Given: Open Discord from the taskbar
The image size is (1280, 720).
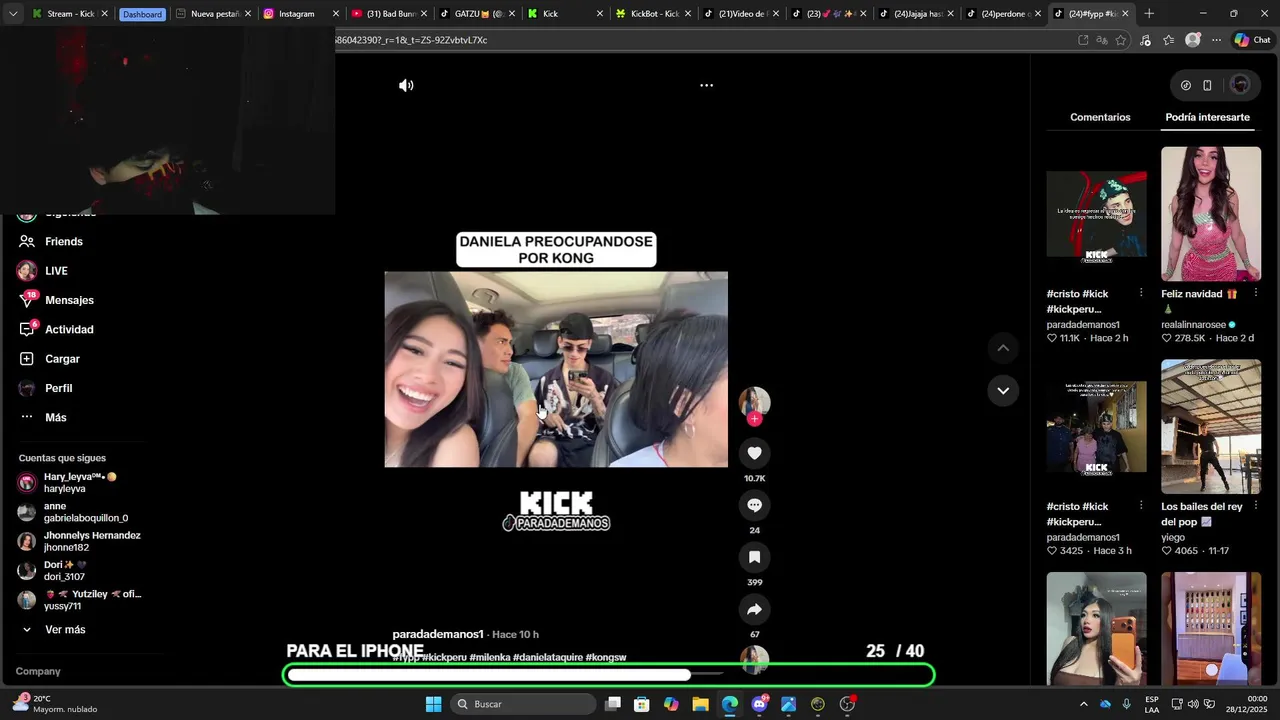Looking at the screenshot, I should 759,704.
